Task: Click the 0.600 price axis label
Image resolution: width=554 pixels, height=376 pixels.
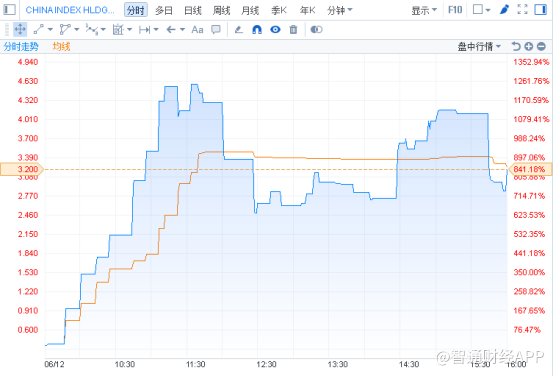Action: [28, 330]
